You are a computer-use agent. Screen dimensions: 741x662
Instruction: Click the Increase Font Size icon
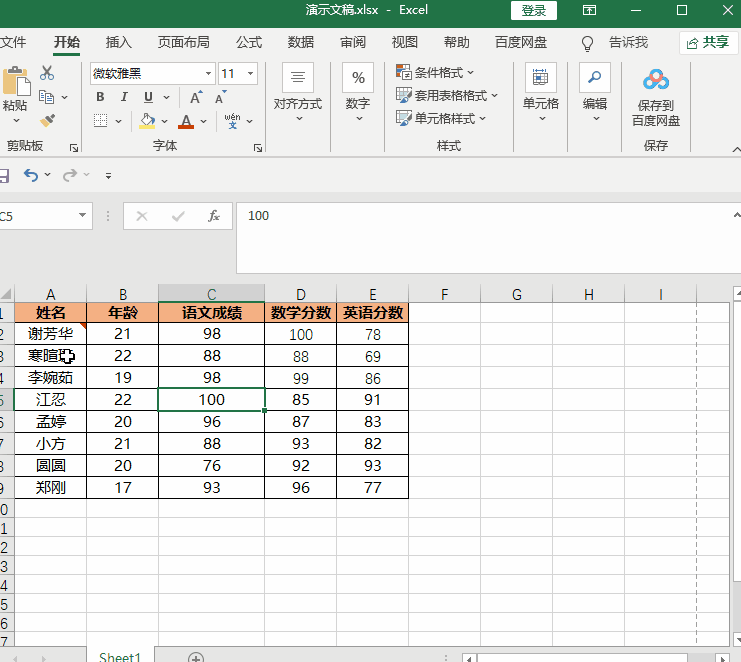tap(196, 97)
